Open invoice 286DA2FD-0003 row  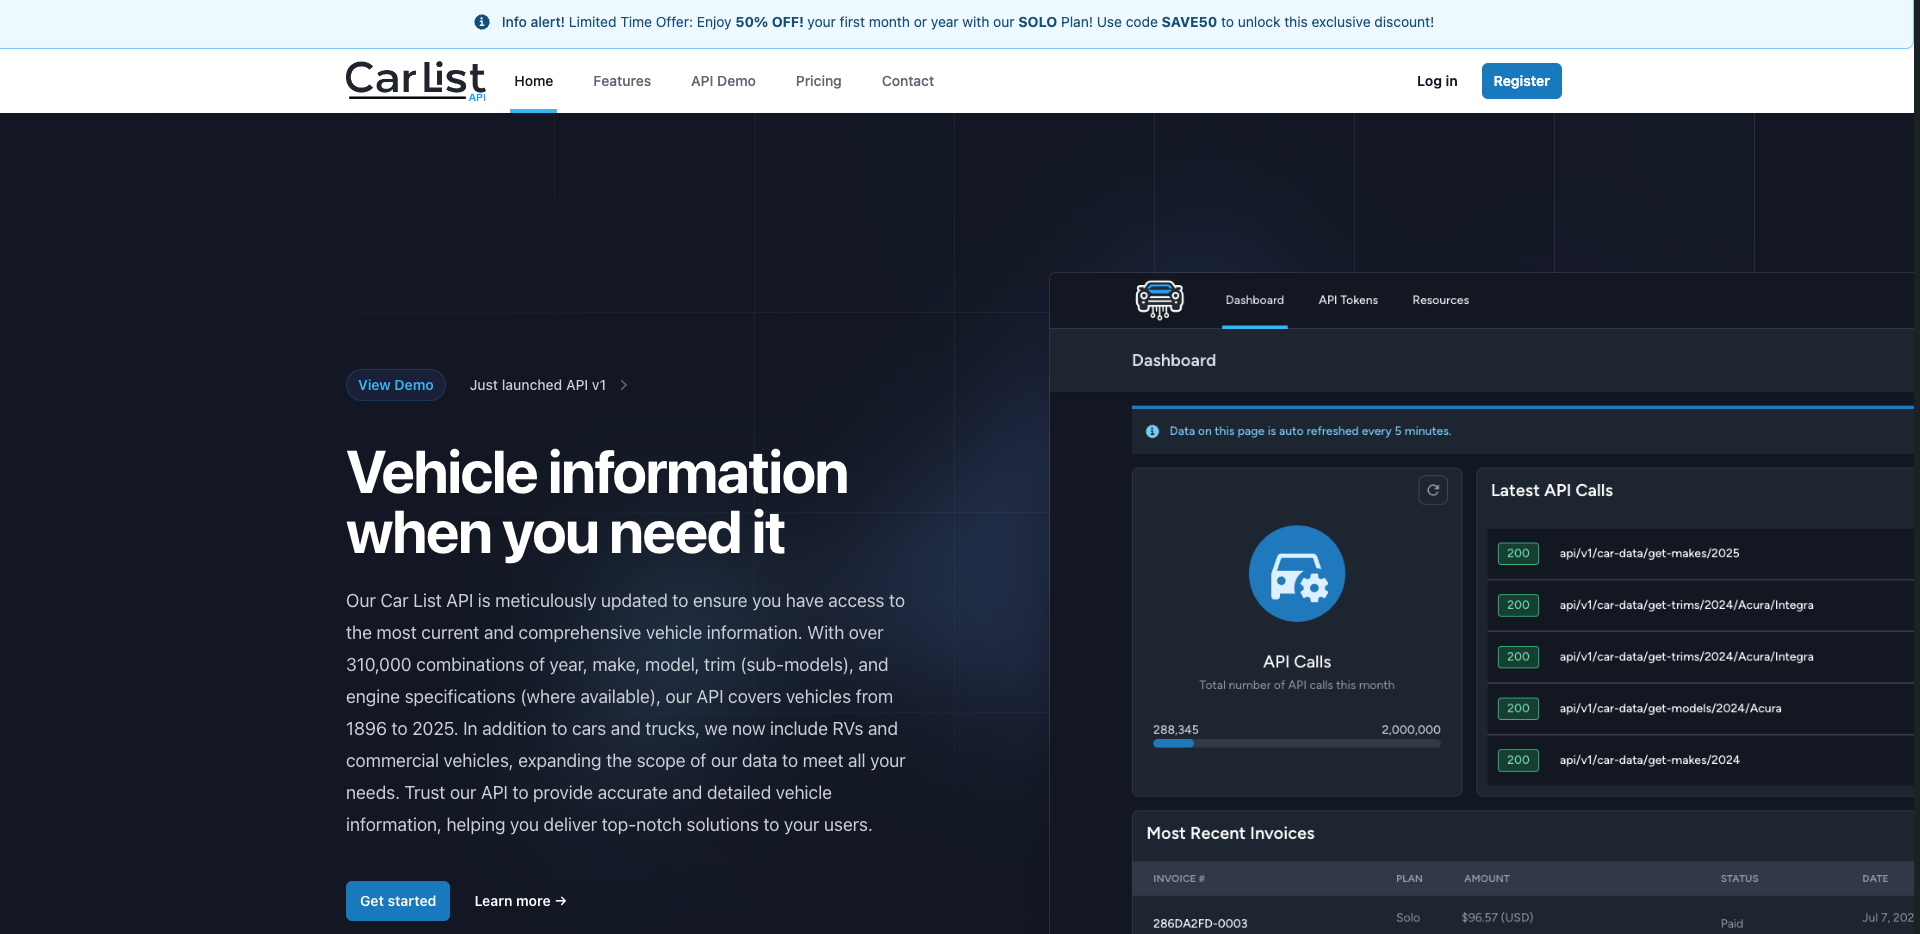1200,923
